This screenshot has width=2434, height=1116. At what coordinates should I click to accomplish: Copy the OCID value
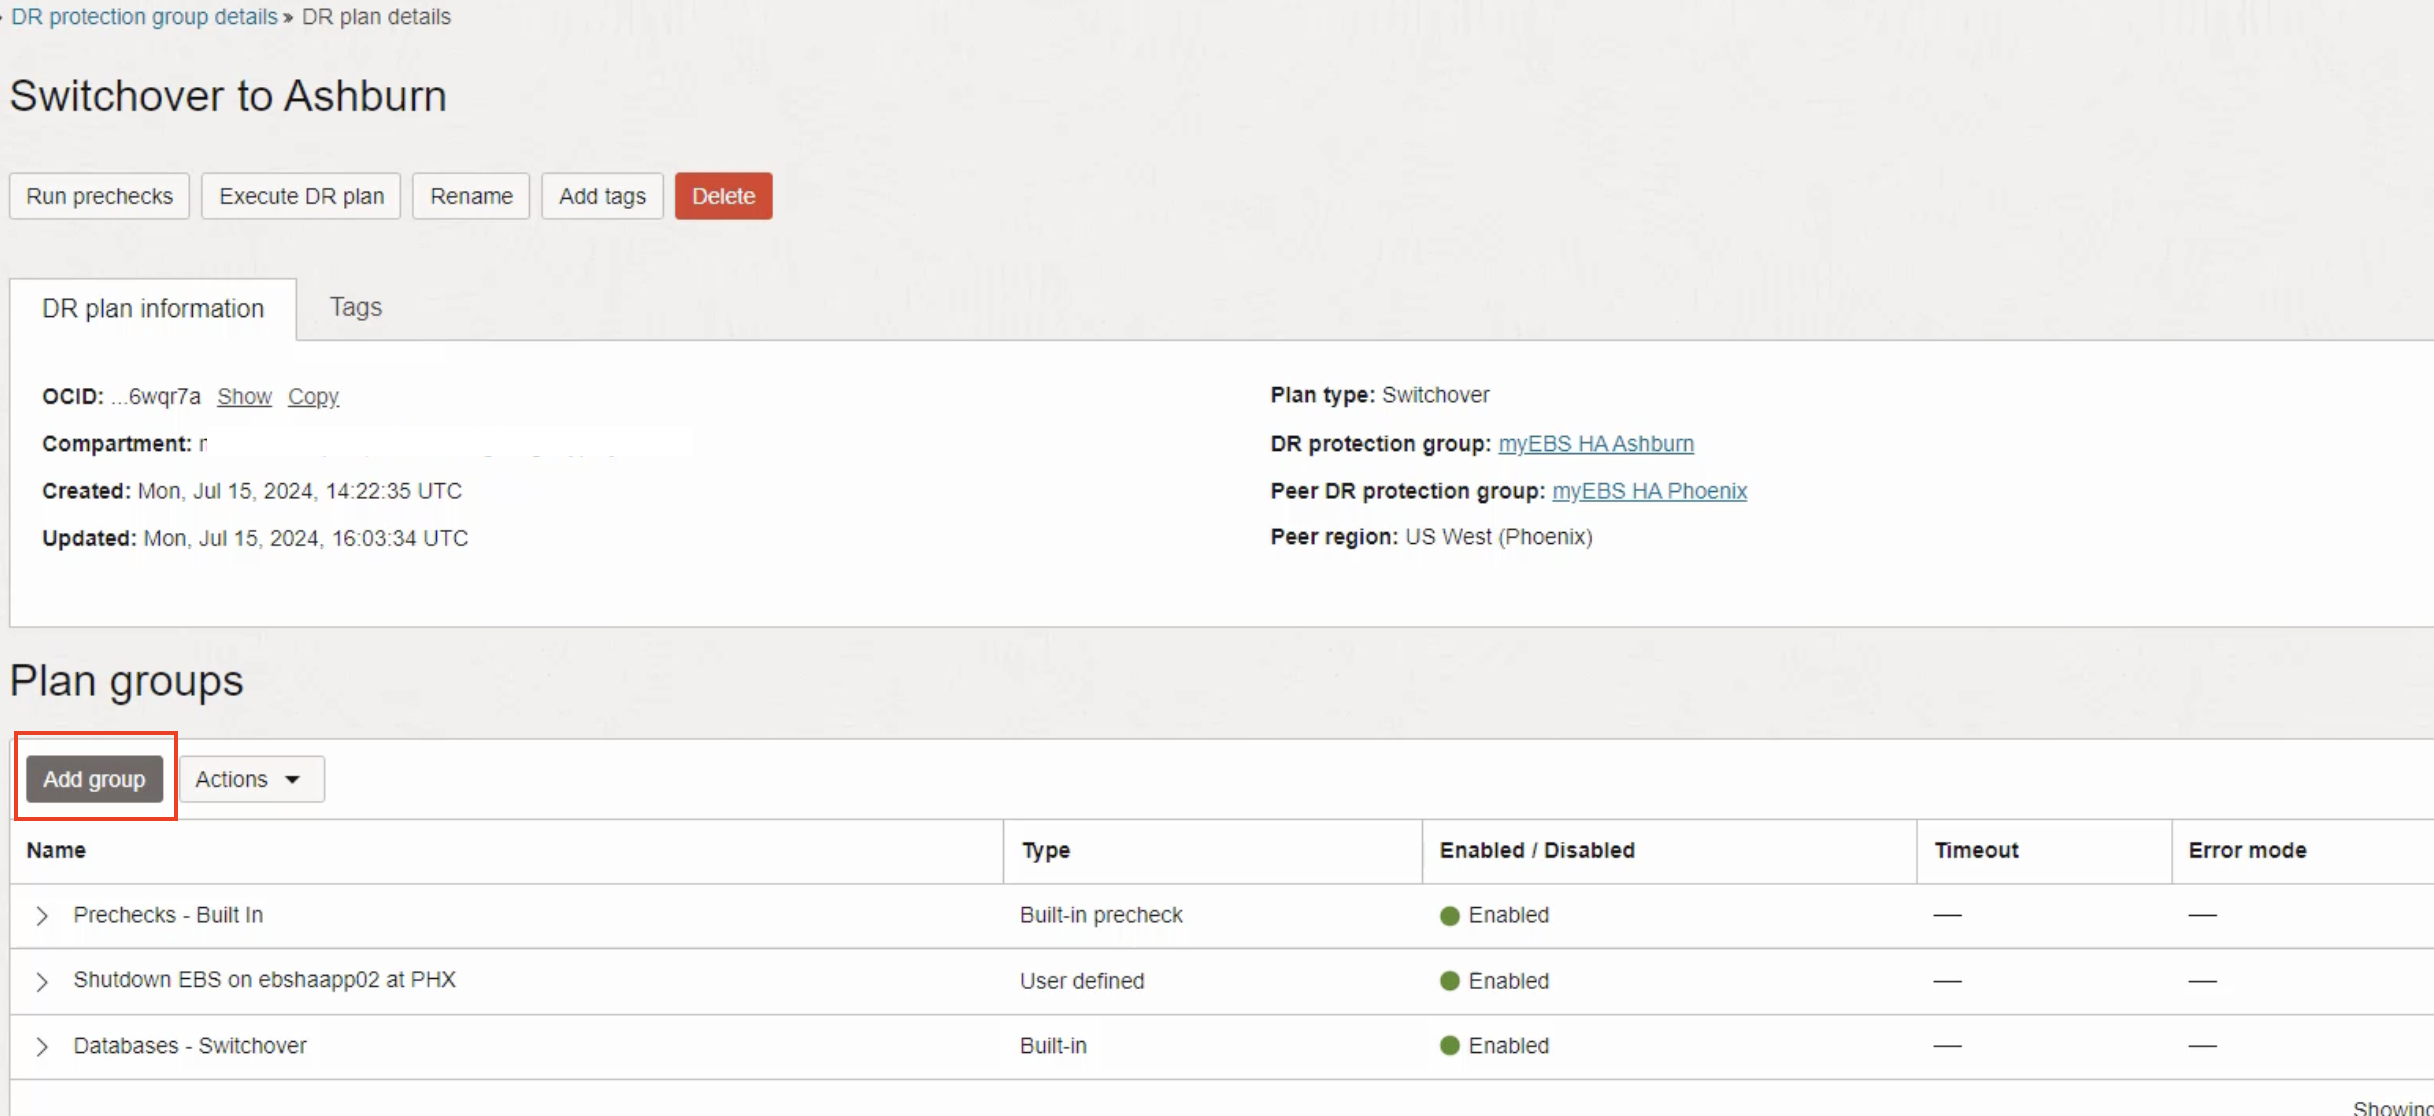313,396
